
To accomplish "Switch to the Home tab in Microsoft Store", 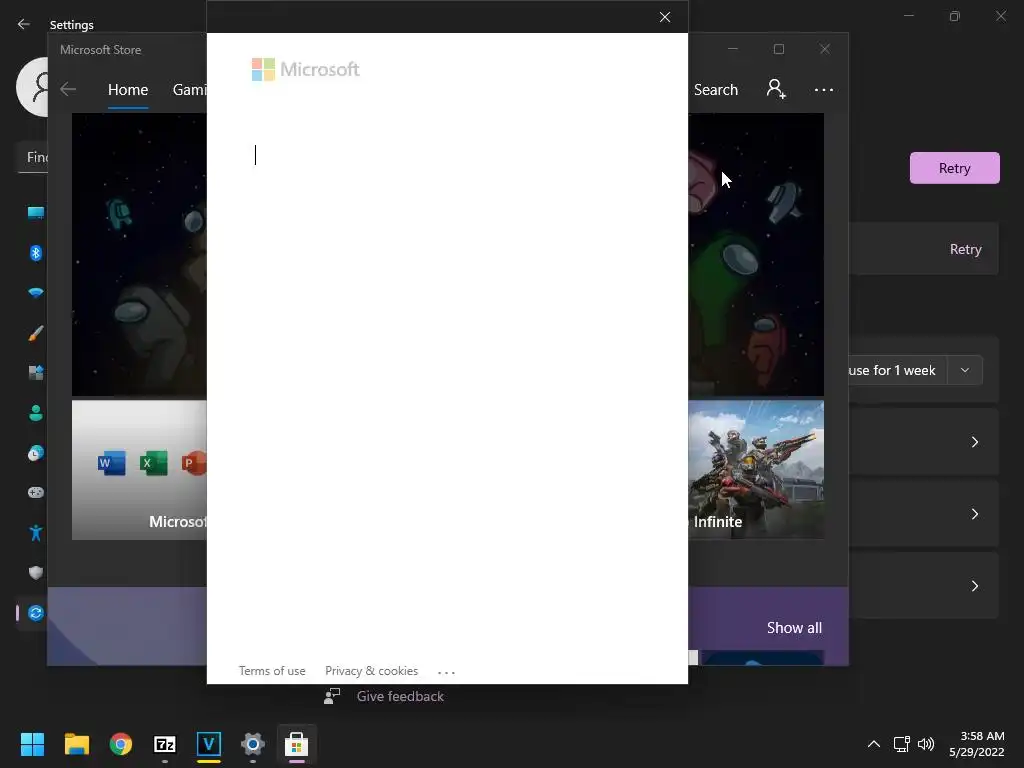I will coord(128,89).
